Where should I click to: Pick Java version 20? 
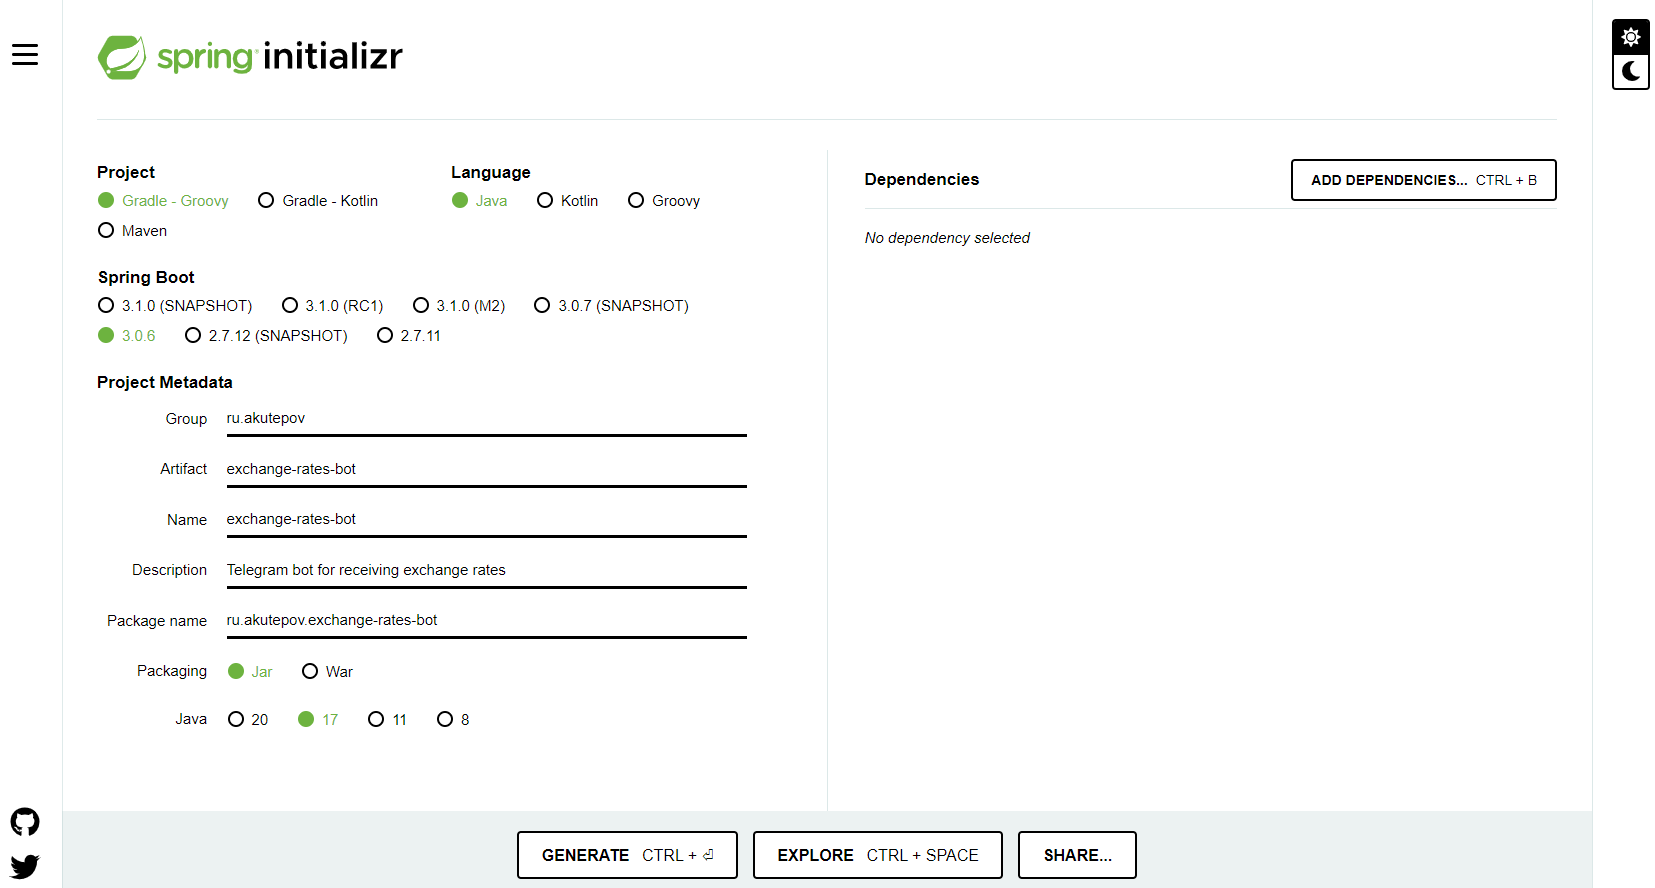(x=248, y=720)
